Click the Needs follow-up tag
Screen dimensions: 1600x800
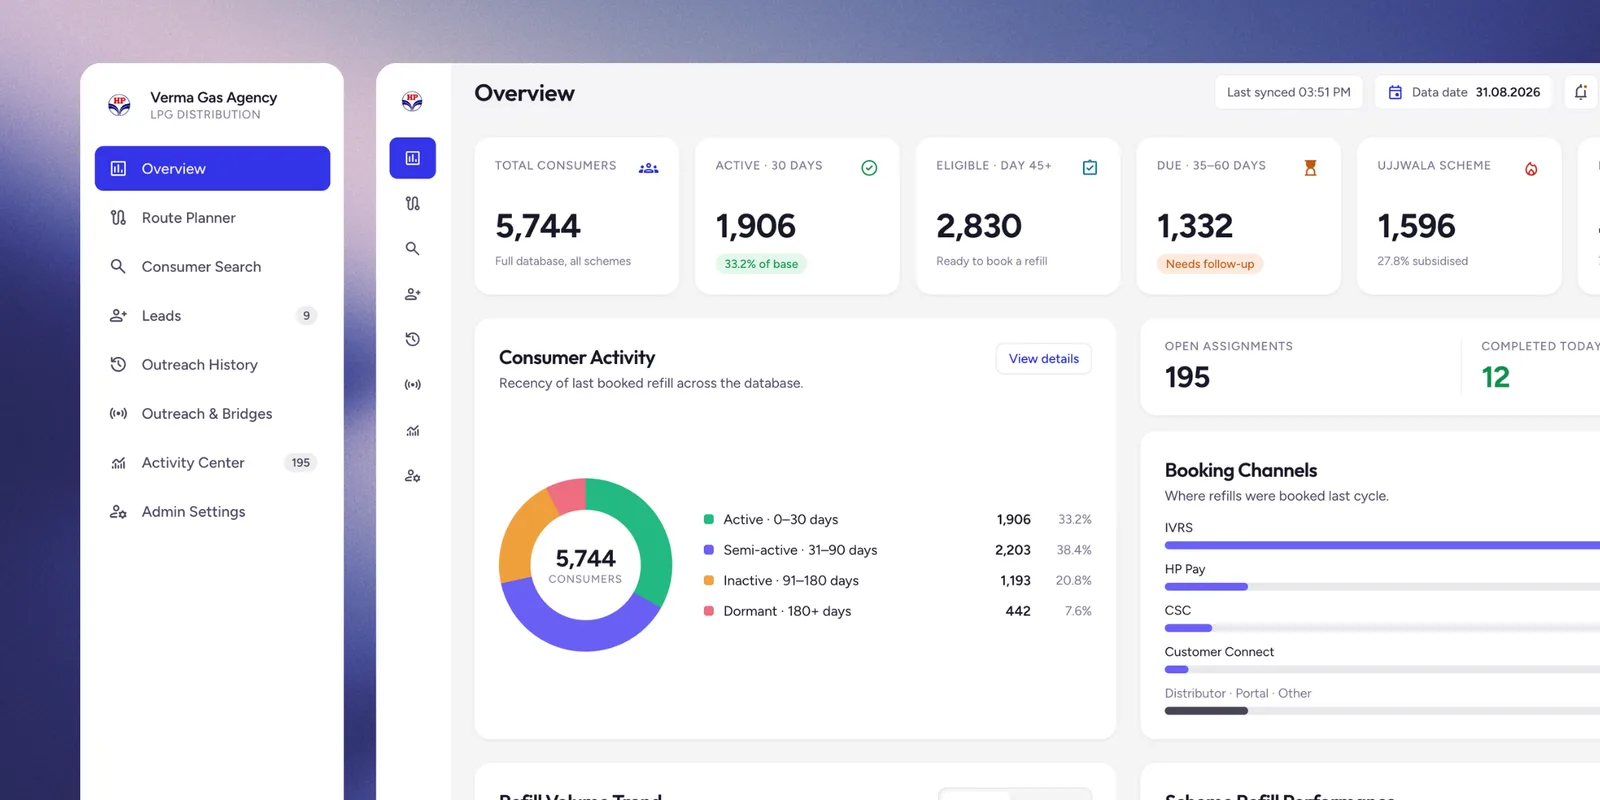point(1209,264)
